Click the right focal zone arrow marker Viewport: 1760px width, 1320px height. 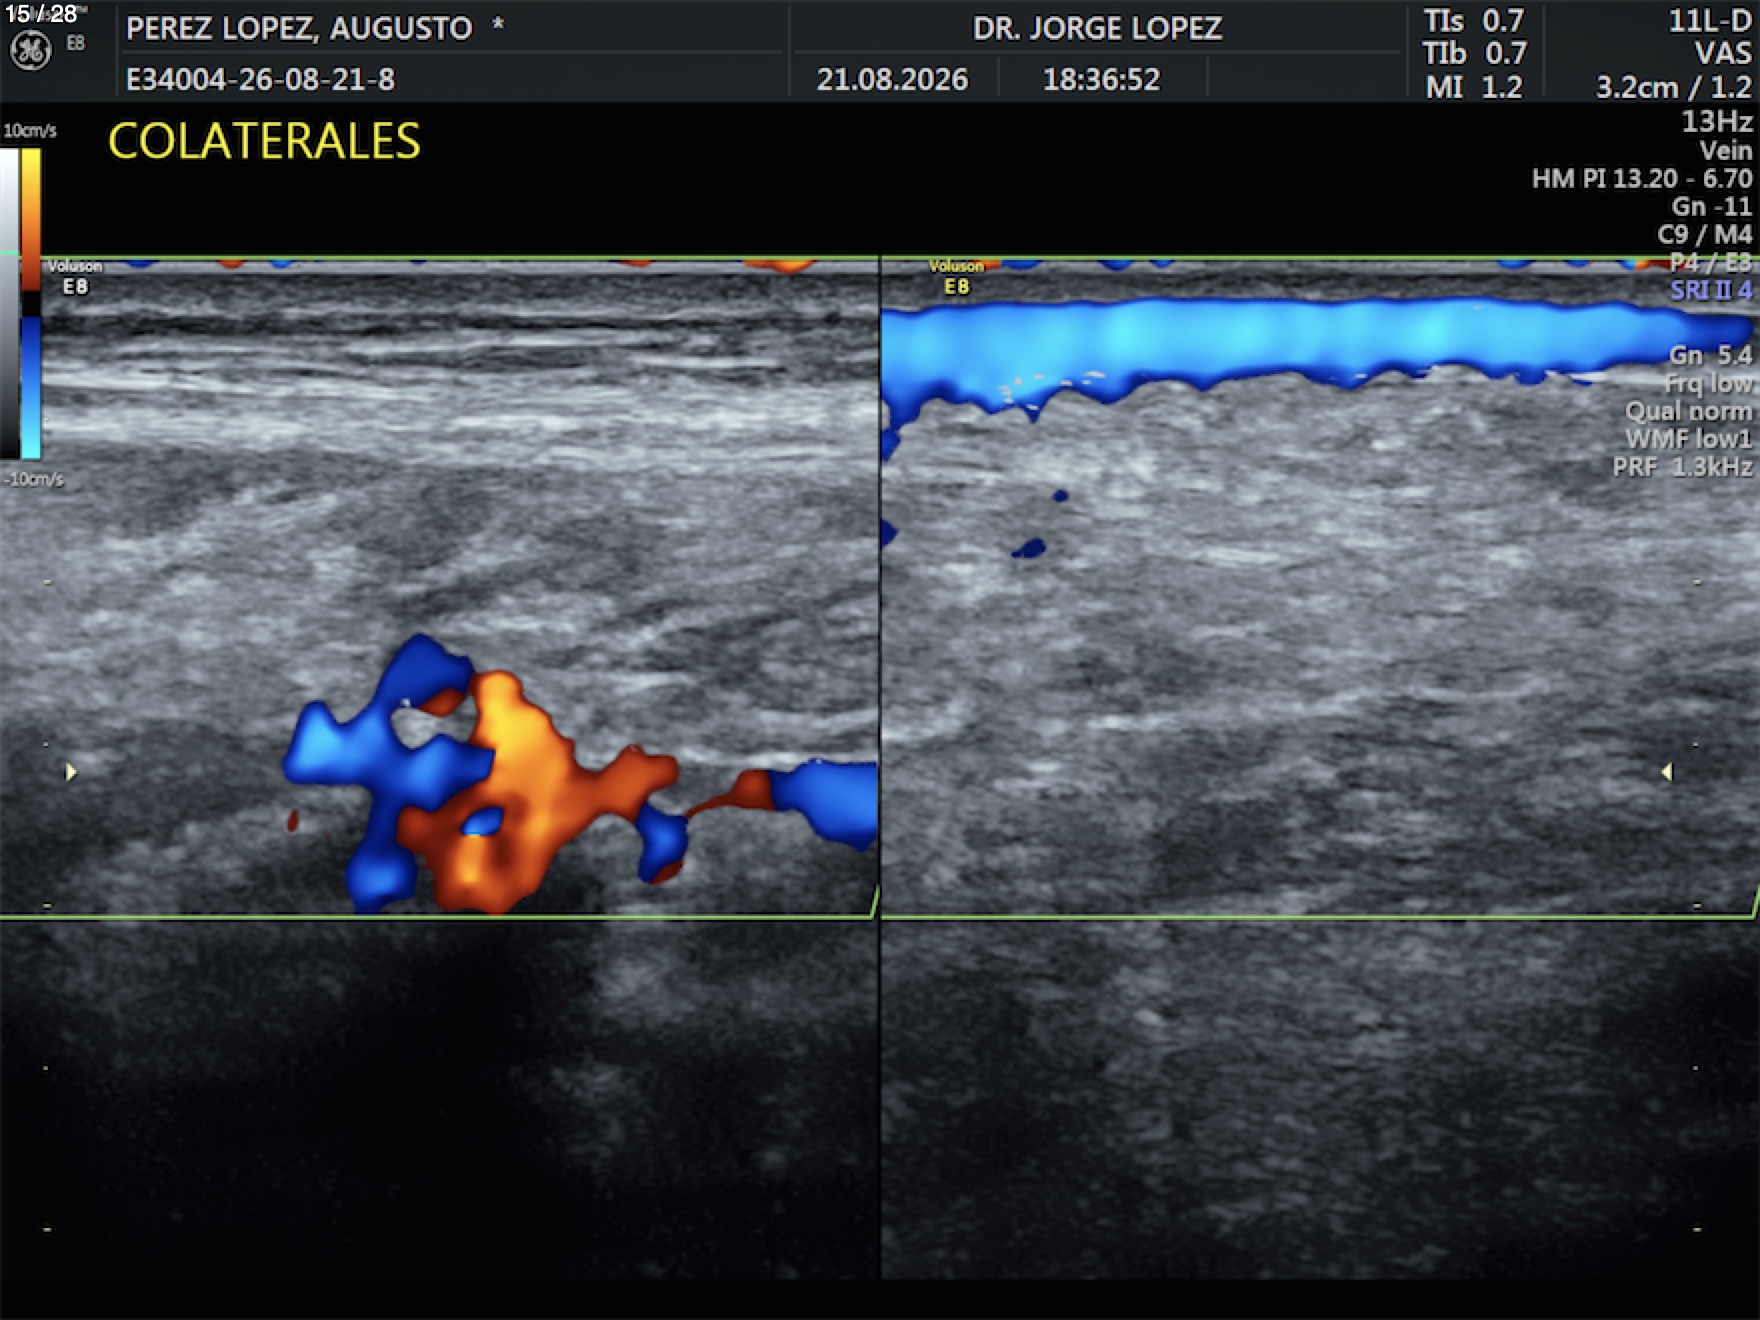pyautogui.click(x=1667, y=772)
